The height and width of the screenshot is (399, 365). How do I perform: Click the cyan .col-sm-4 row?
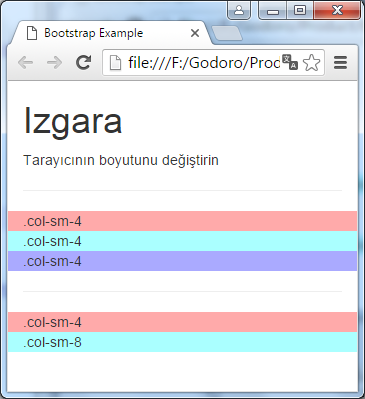coord(183,241)
